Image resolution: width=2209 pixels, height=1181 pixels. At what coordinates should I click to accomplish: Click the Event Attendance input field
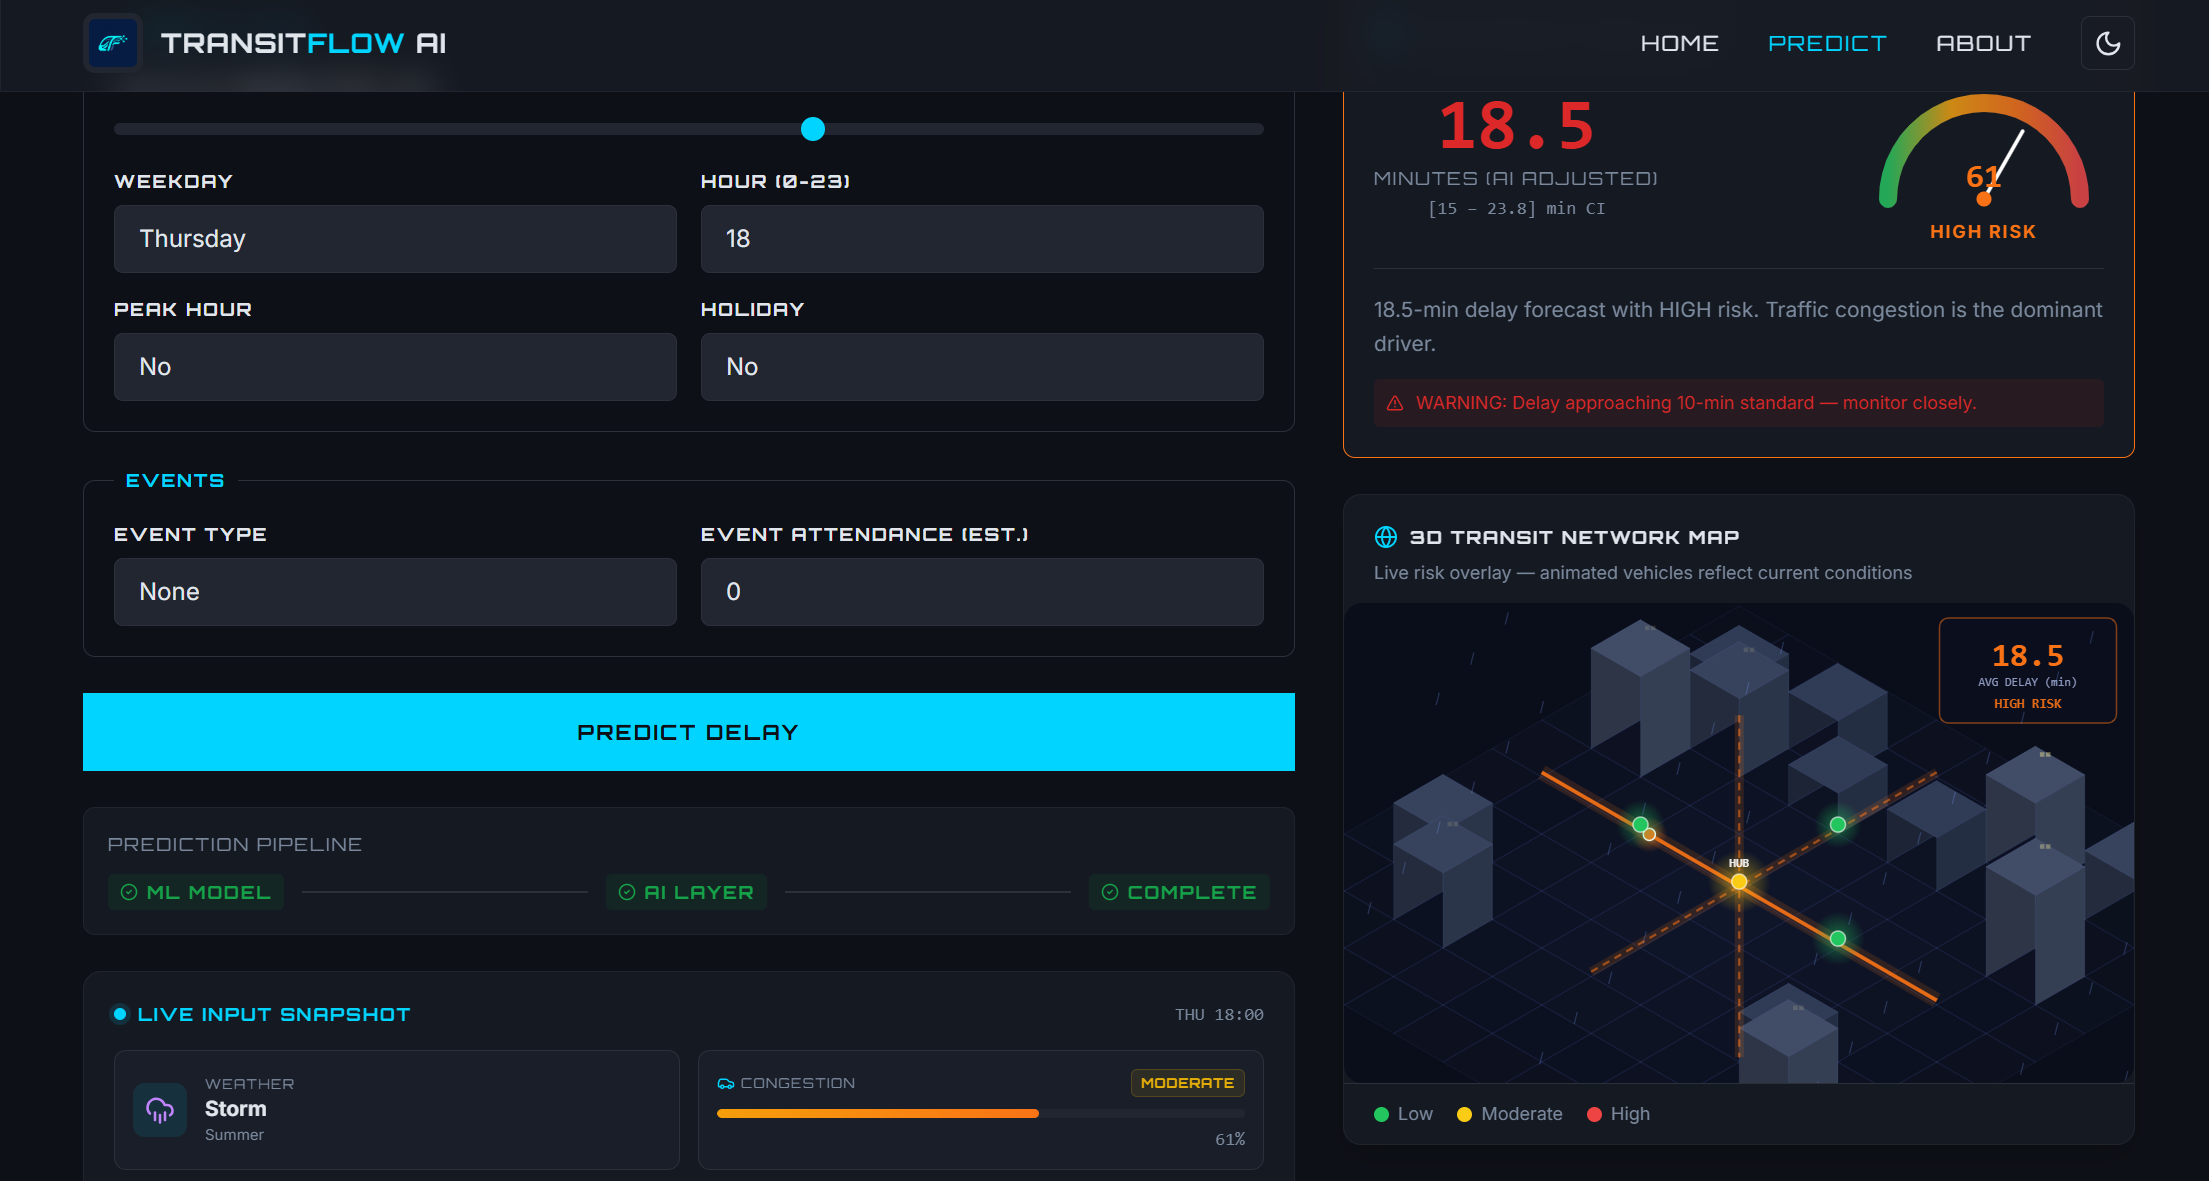[982, 591]
